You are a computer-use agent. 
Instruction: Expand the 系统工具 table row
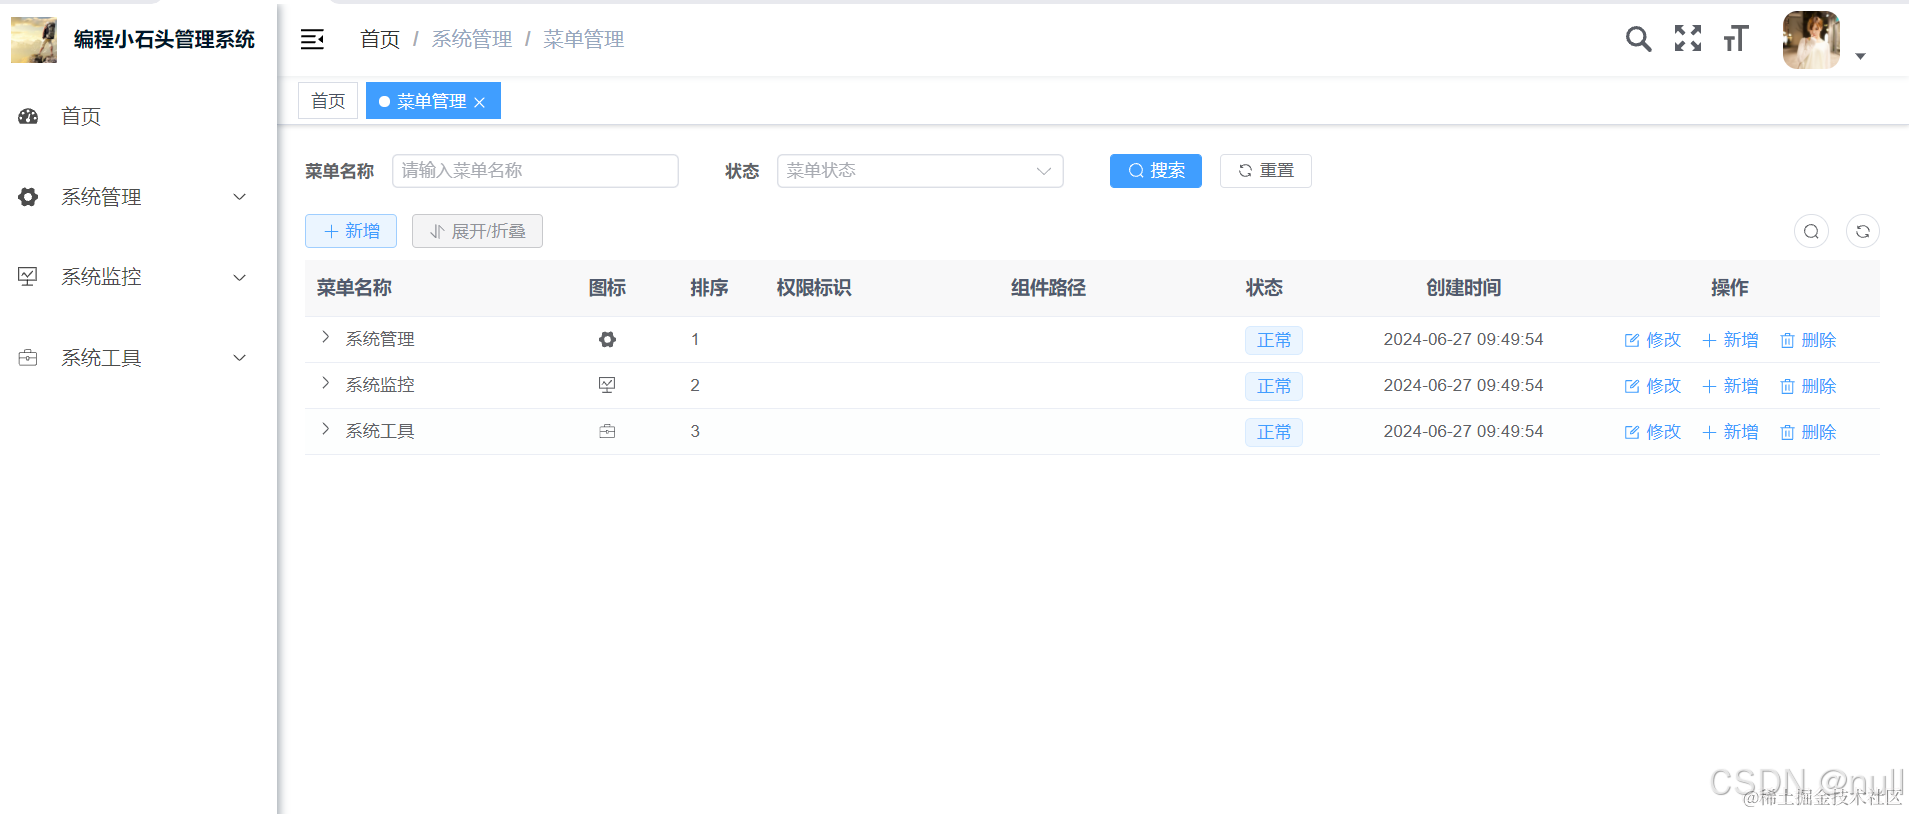click(325, 430)
